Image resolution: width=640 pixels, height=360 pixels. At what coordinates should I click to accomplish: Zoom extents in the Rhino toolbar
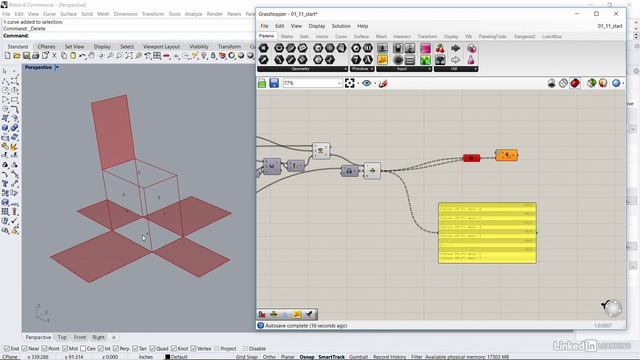[129, 56]
